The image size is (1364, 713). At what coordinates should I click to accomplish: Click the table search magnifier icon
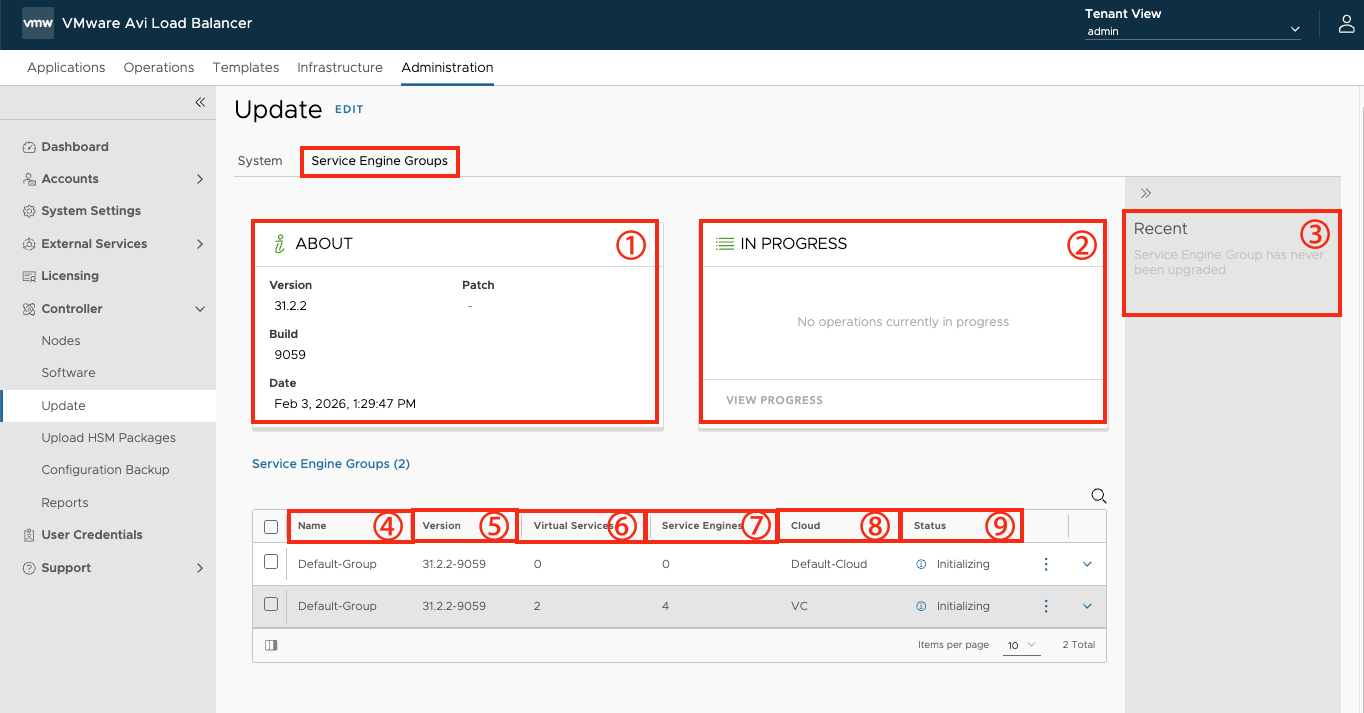point(1099,496)
